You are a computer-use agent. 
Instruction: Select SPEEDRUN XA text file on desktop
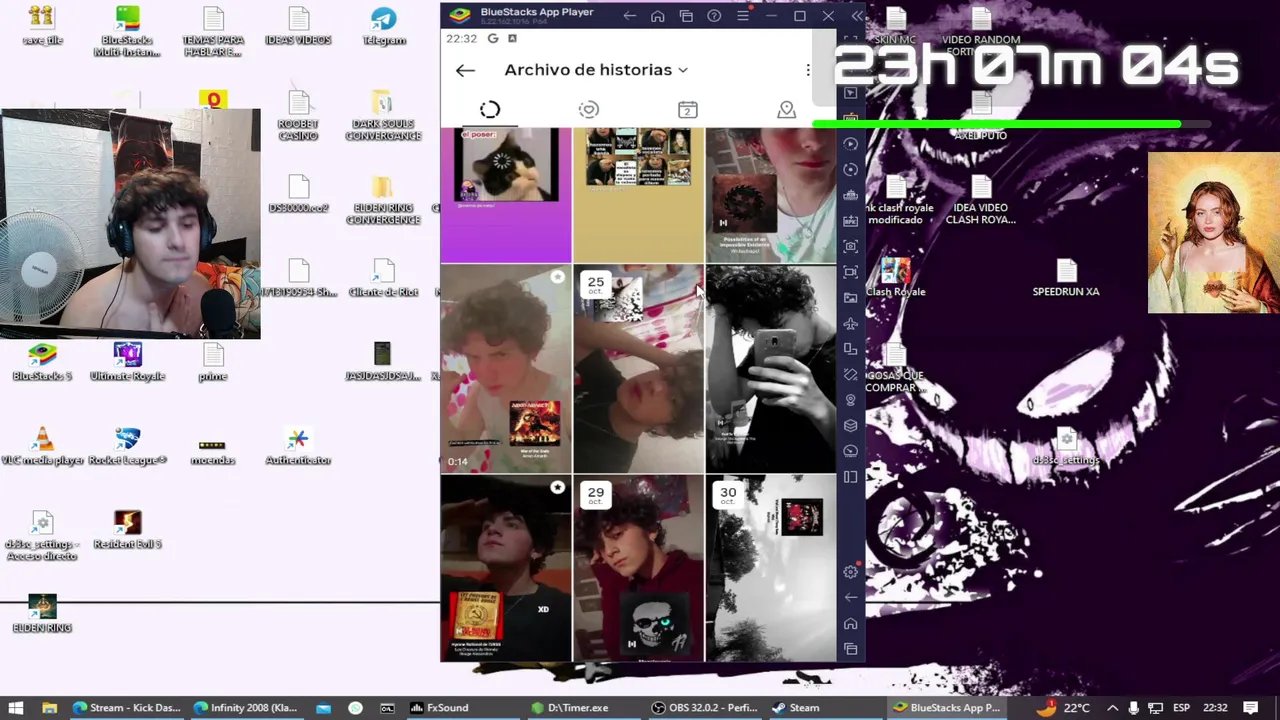(1066, 278)
